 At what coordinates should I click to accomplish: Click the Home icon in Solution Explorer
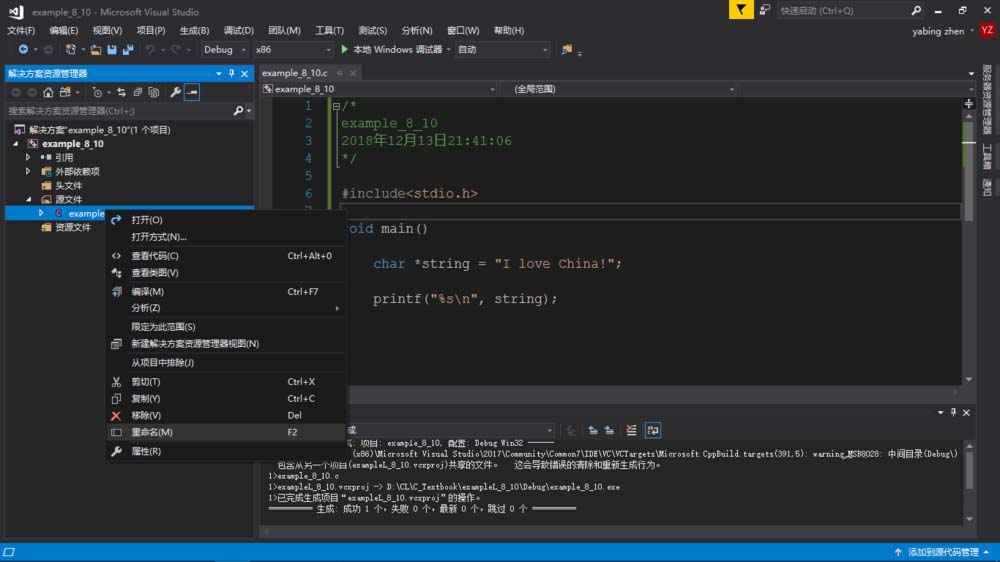(x=48, y=92)
